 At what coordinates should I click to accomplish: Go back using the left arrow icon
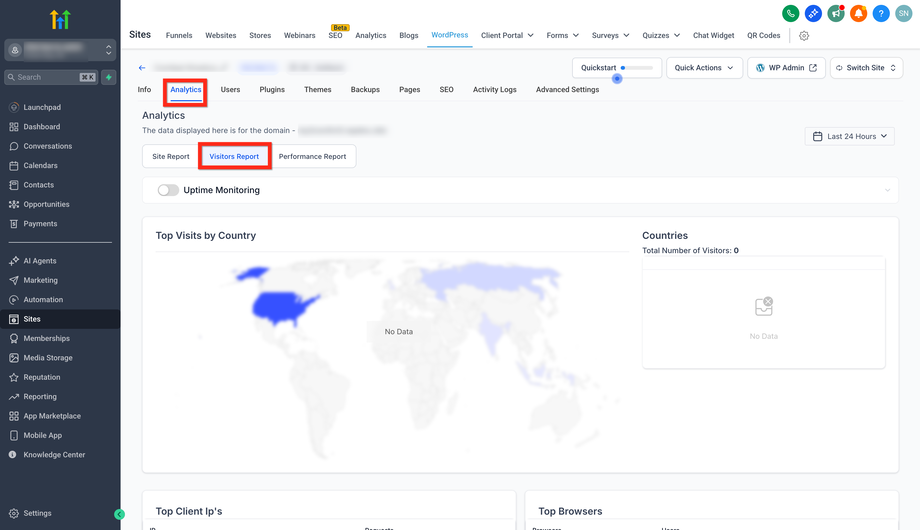142,68
